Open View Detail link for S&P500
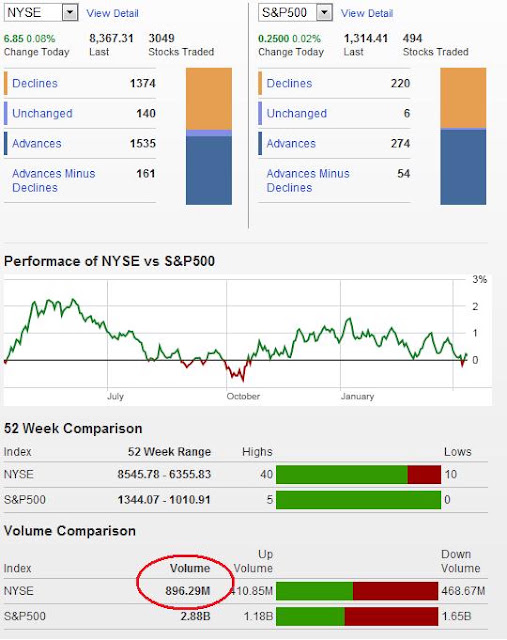 (x=367, y=13)
